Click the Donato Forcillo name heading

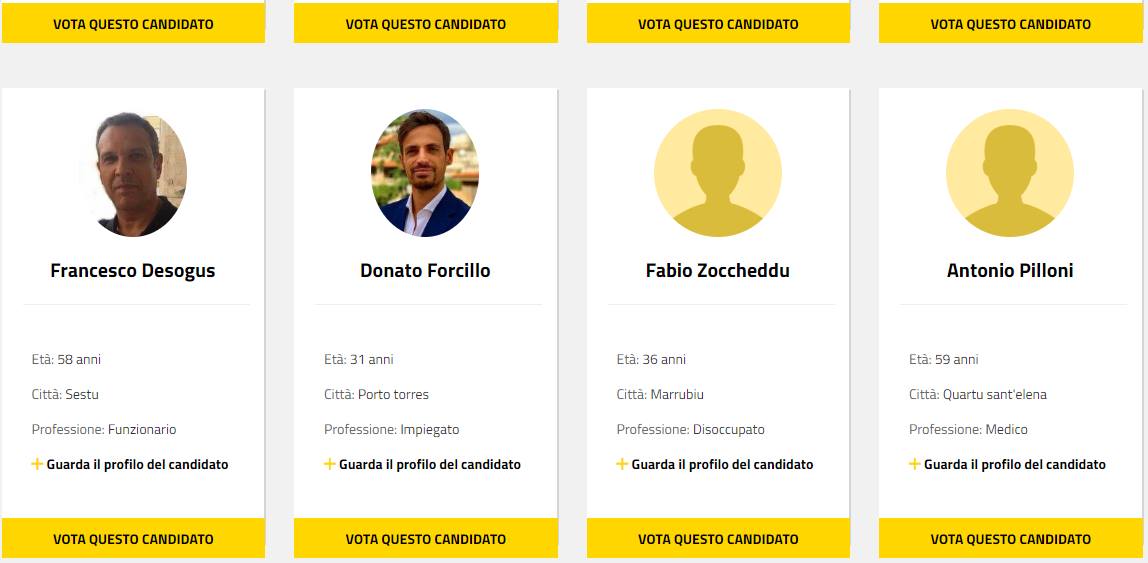pos(425,270)
